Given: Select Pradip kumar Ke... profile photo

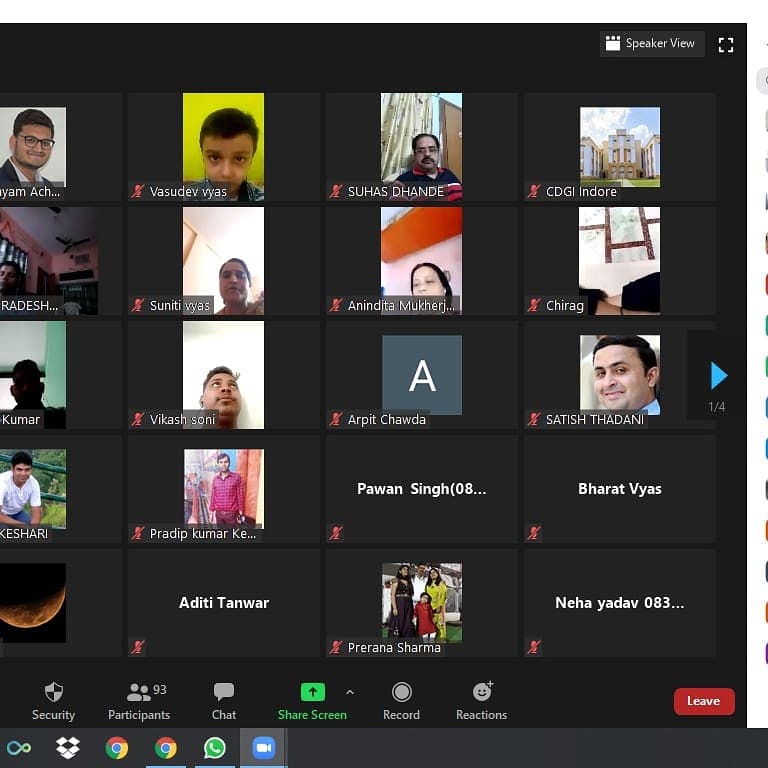Looking at the screenshot, I should [224, 488].
